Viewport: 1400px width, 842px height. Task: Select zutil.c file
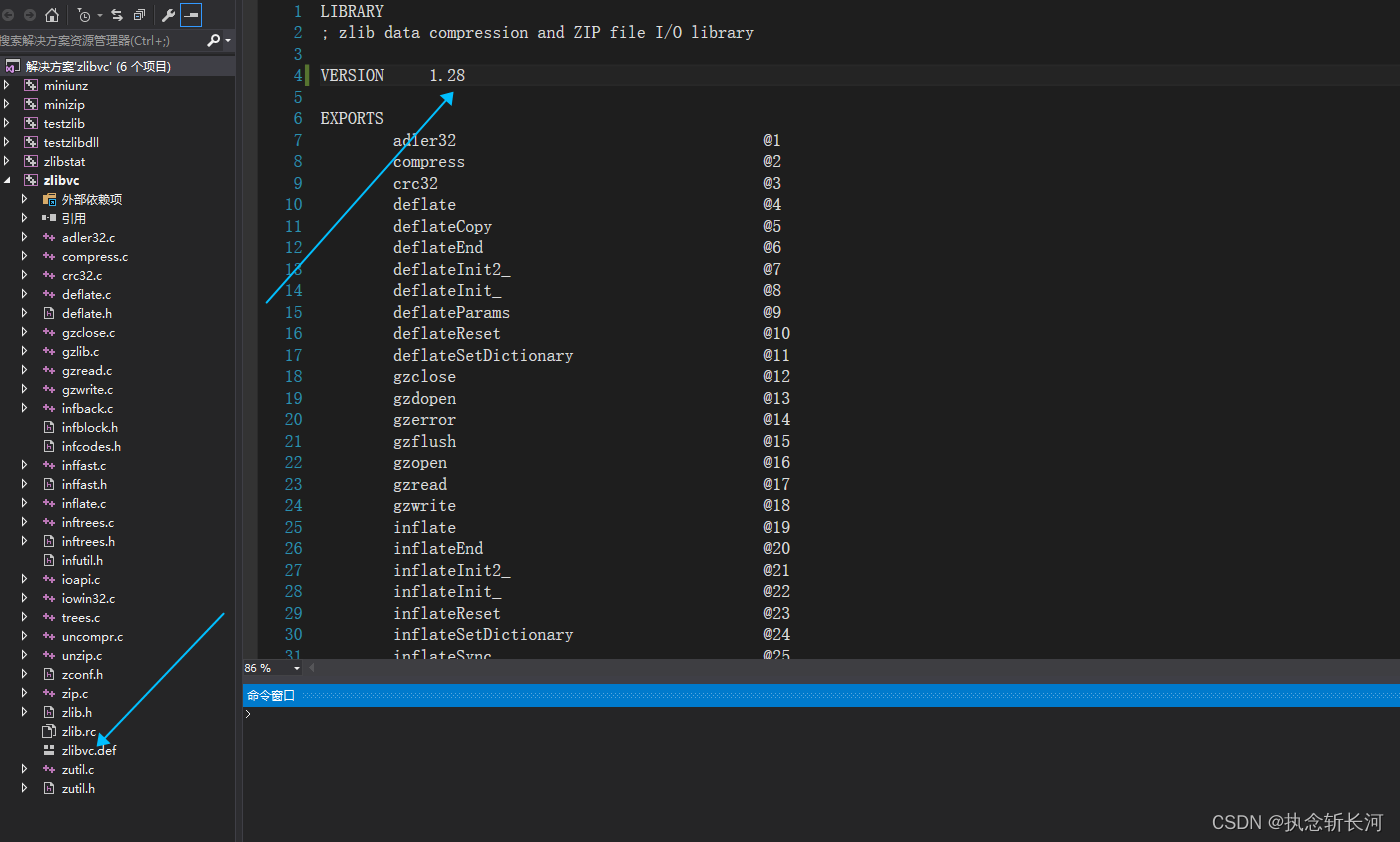tap(78, 769)
